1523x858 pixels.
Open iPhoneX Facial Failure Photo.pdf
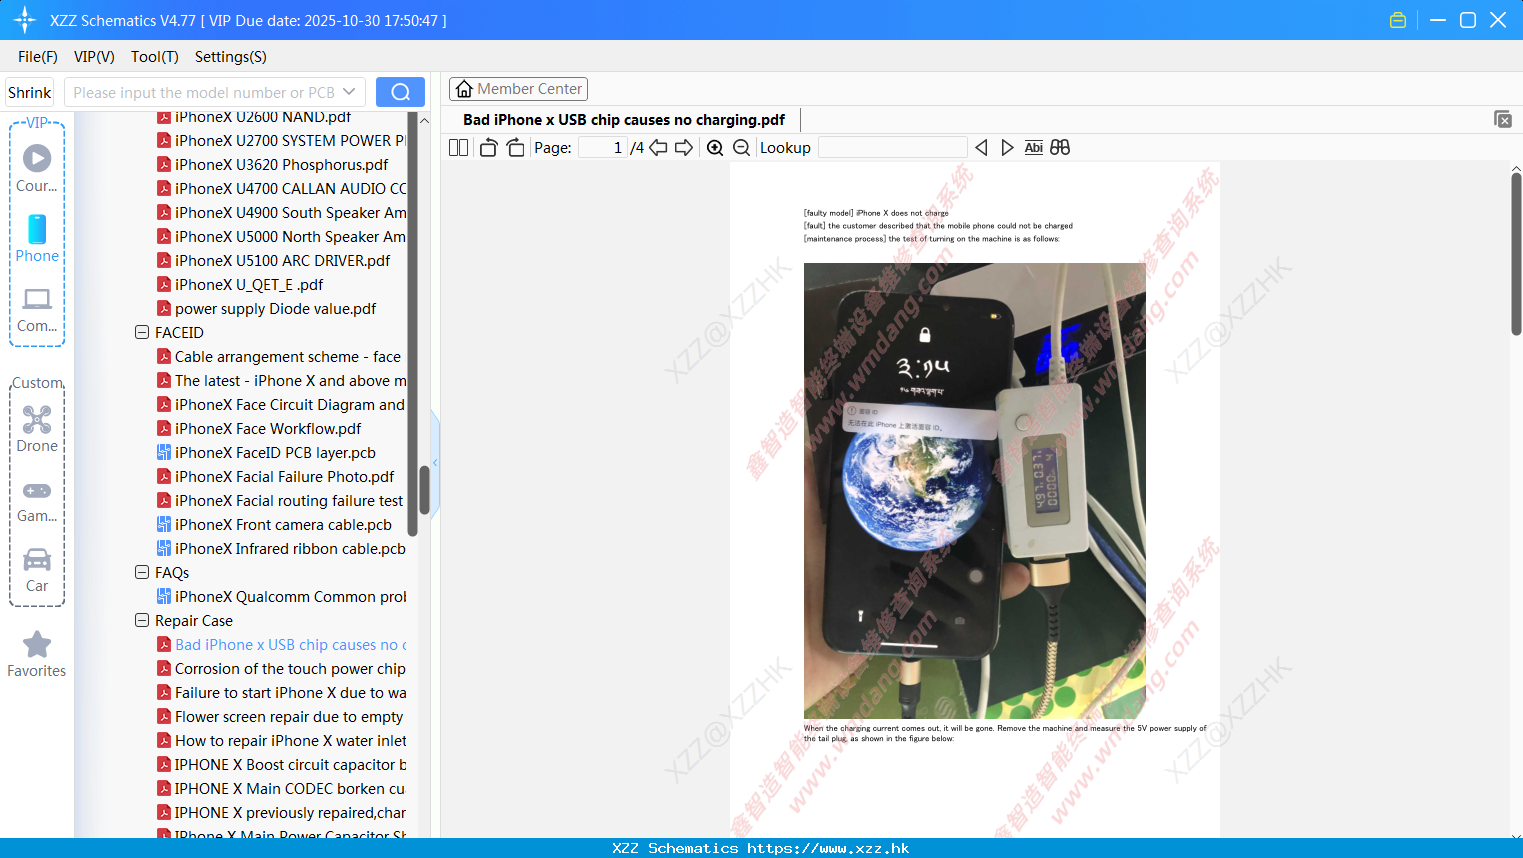276,477
